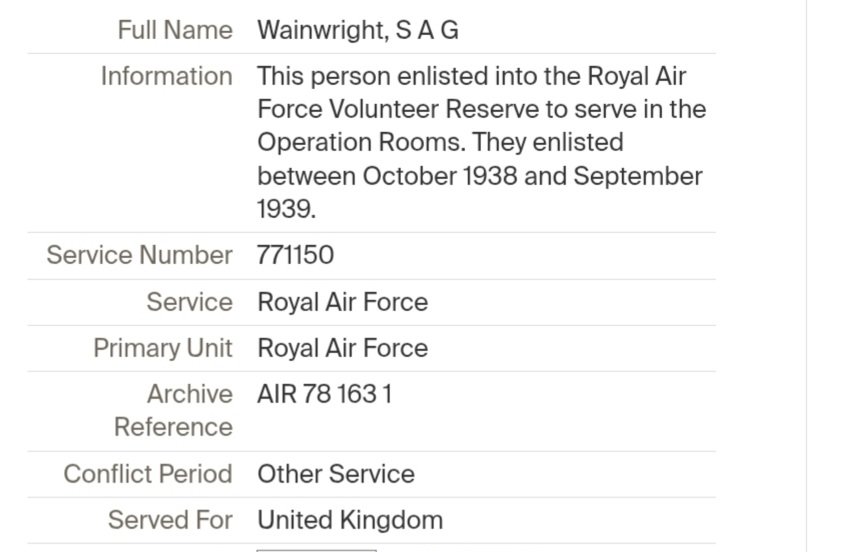Click the Service row's Royal Air Force value
This screenshot has width=850, height=552.
[x=342, y=302]
